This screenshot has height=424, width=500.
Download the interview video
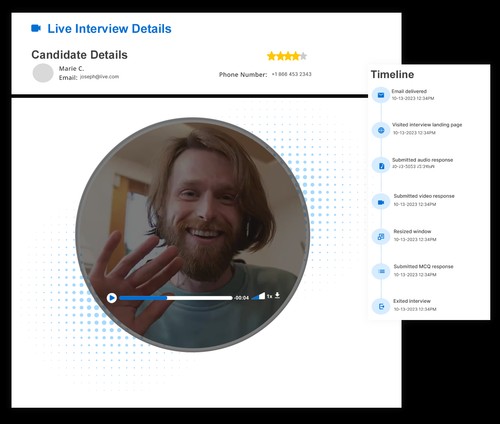point(277,295)
